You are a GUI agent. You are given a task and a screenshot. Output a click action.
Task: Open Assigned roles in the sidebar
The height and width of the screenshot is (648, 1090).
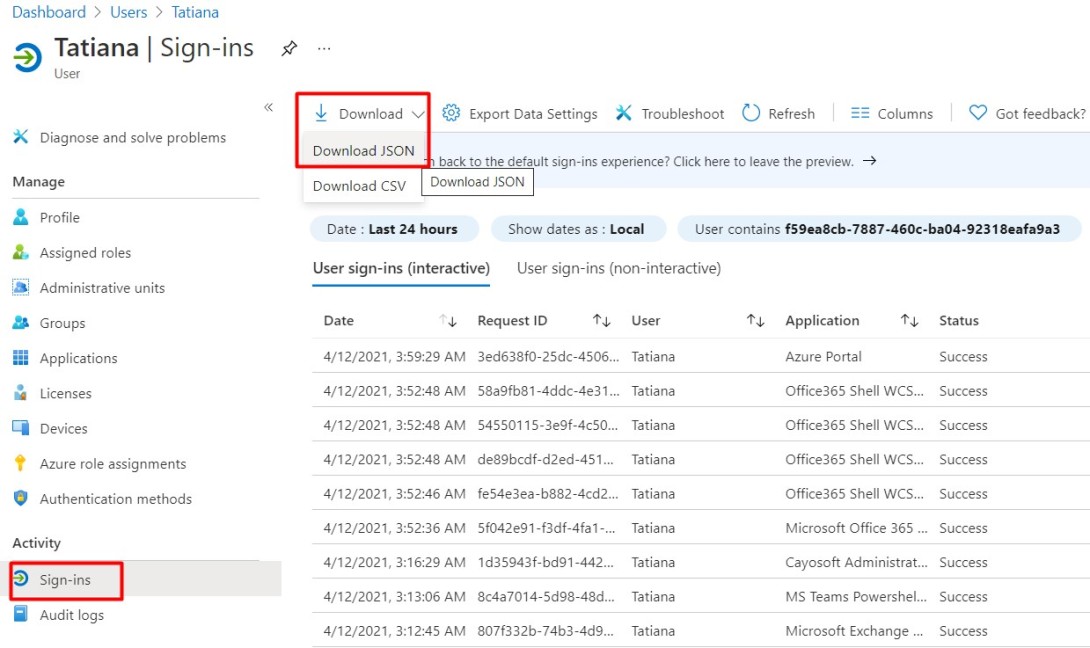point(85,252)
